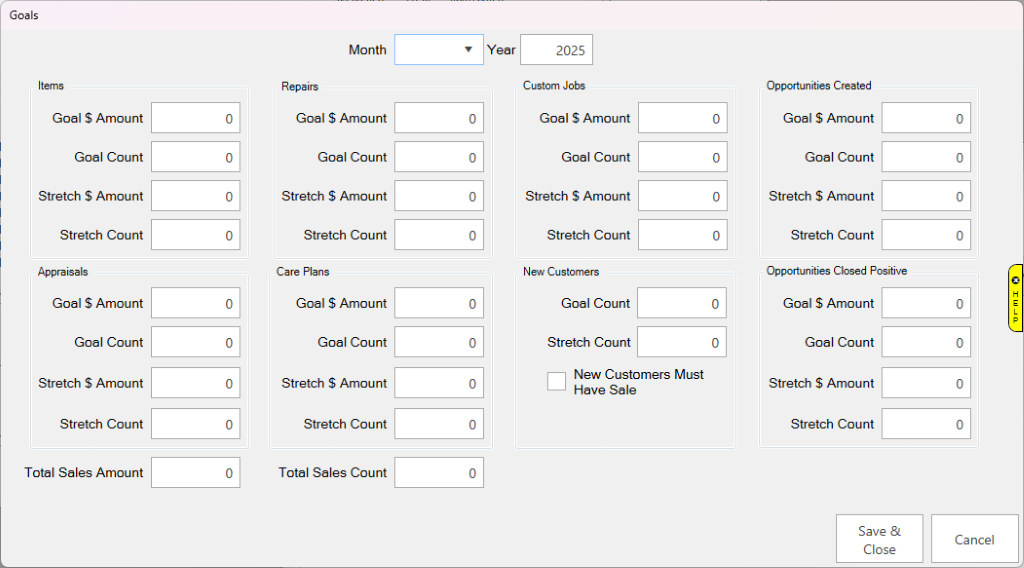Image resolution: width=1024 pixels, height=568 pixels.
Task: Focus the Repairs Goal Count field
Action: (439, 157)
